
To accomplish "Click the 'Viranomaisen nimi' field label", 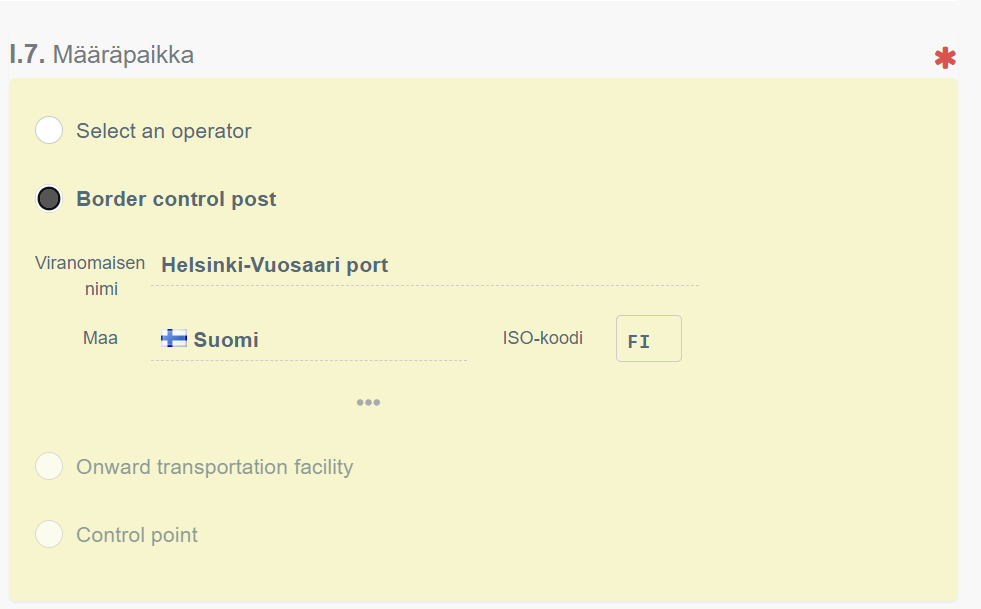I will 90,276.
